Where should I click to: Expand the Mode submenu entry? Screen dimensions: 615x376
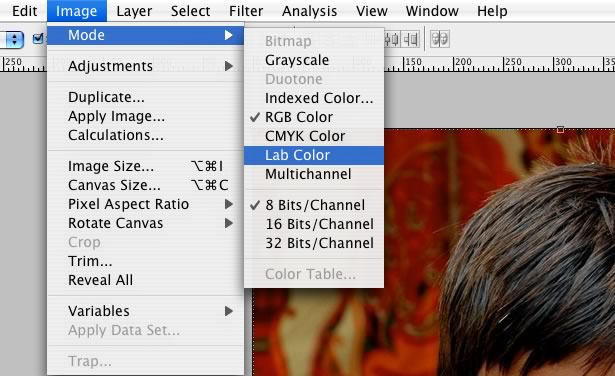coord(146,35)
